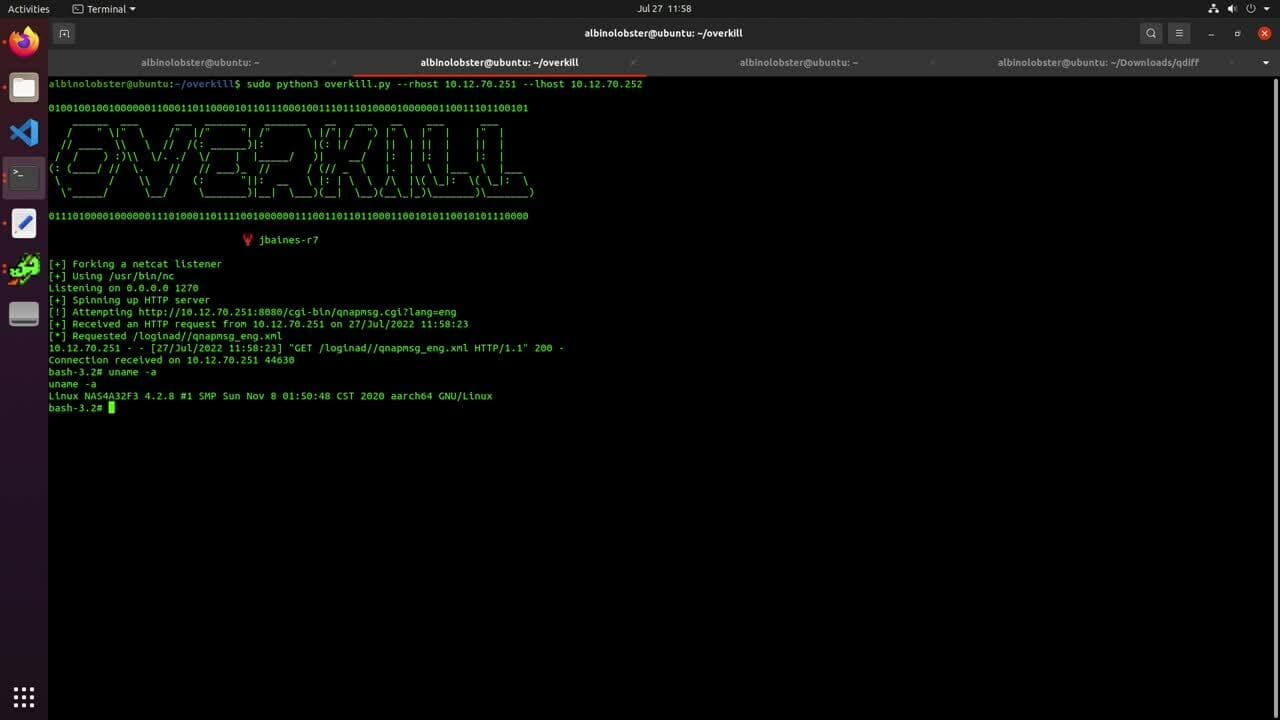Switch to the ~/Downloads/qdiff tab

tap(1098, 62)
